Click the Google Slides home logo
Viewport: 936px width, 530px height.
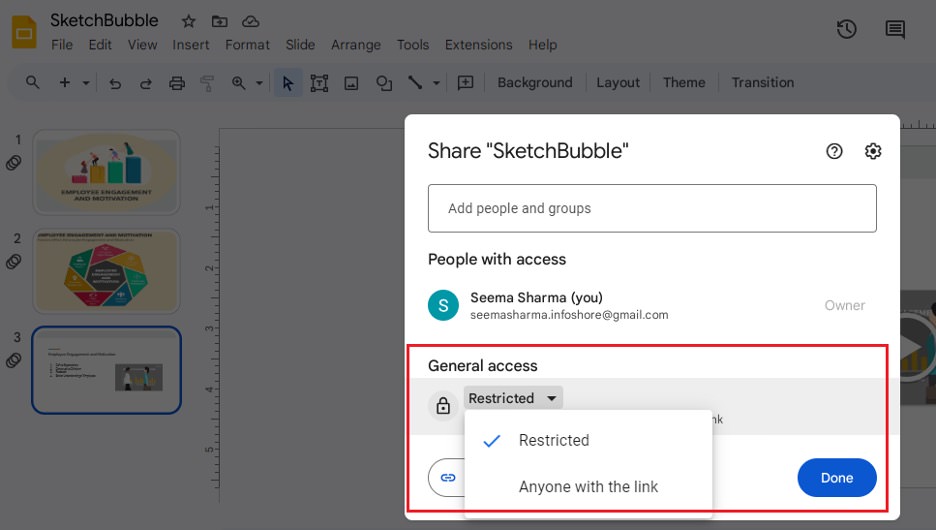24,32
